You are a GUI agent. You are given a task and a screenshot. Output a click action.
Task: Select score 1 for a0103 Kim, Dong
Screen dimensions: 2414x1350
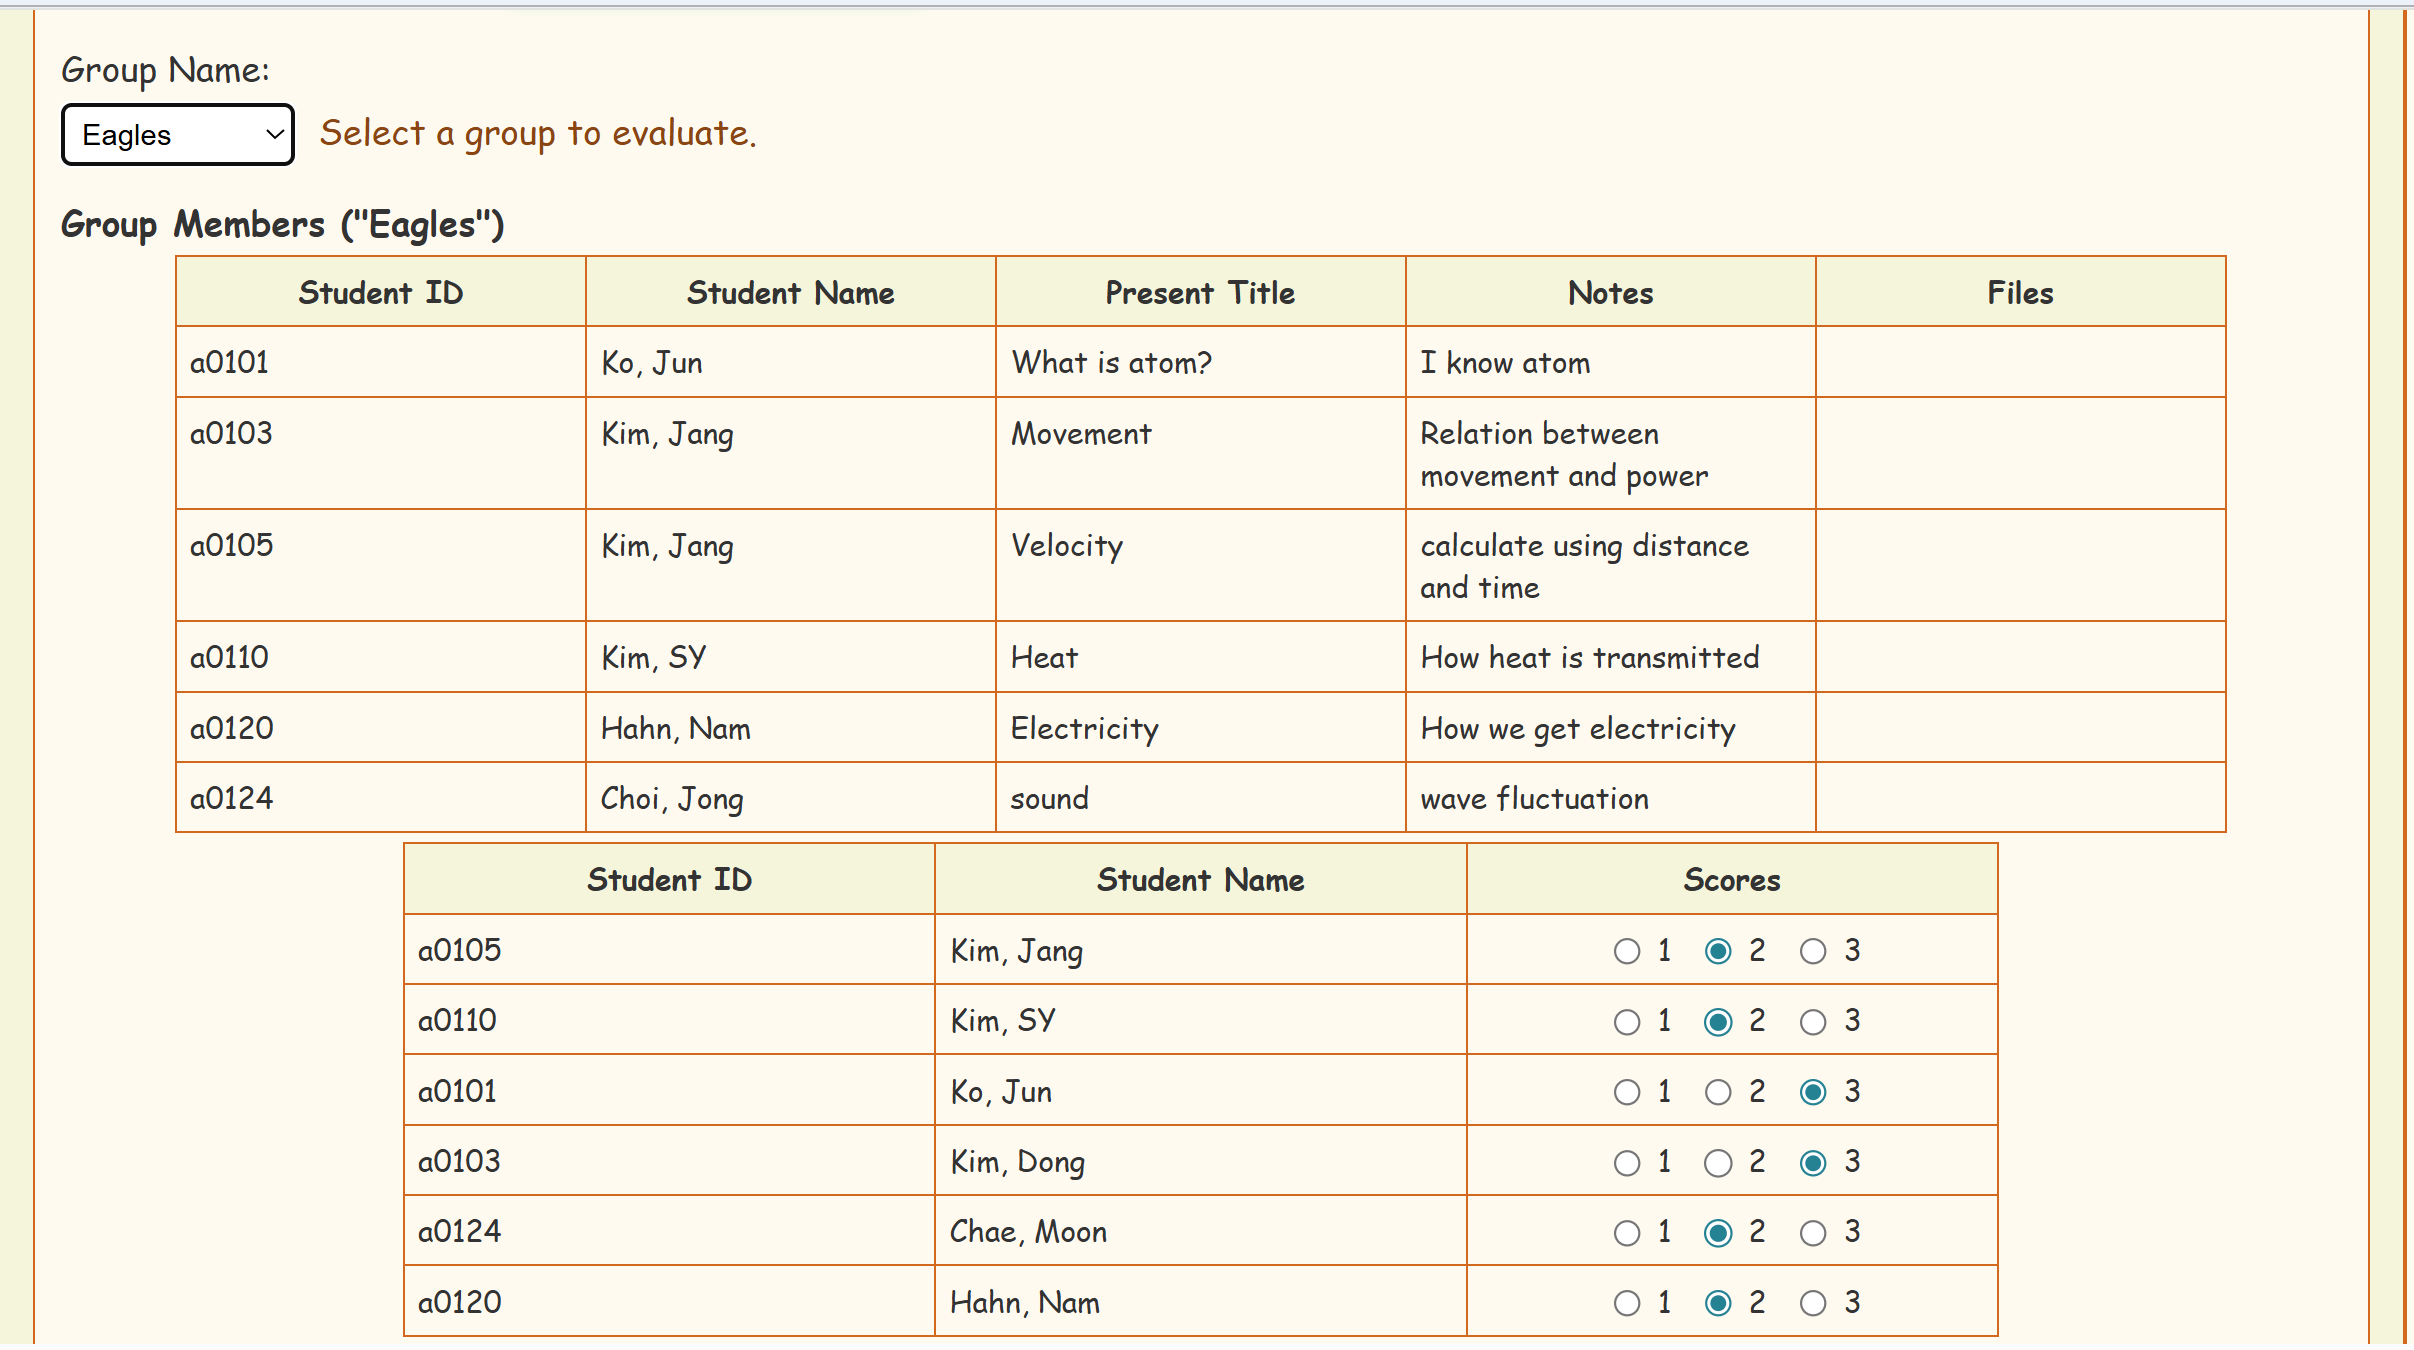point(1627,1163)
